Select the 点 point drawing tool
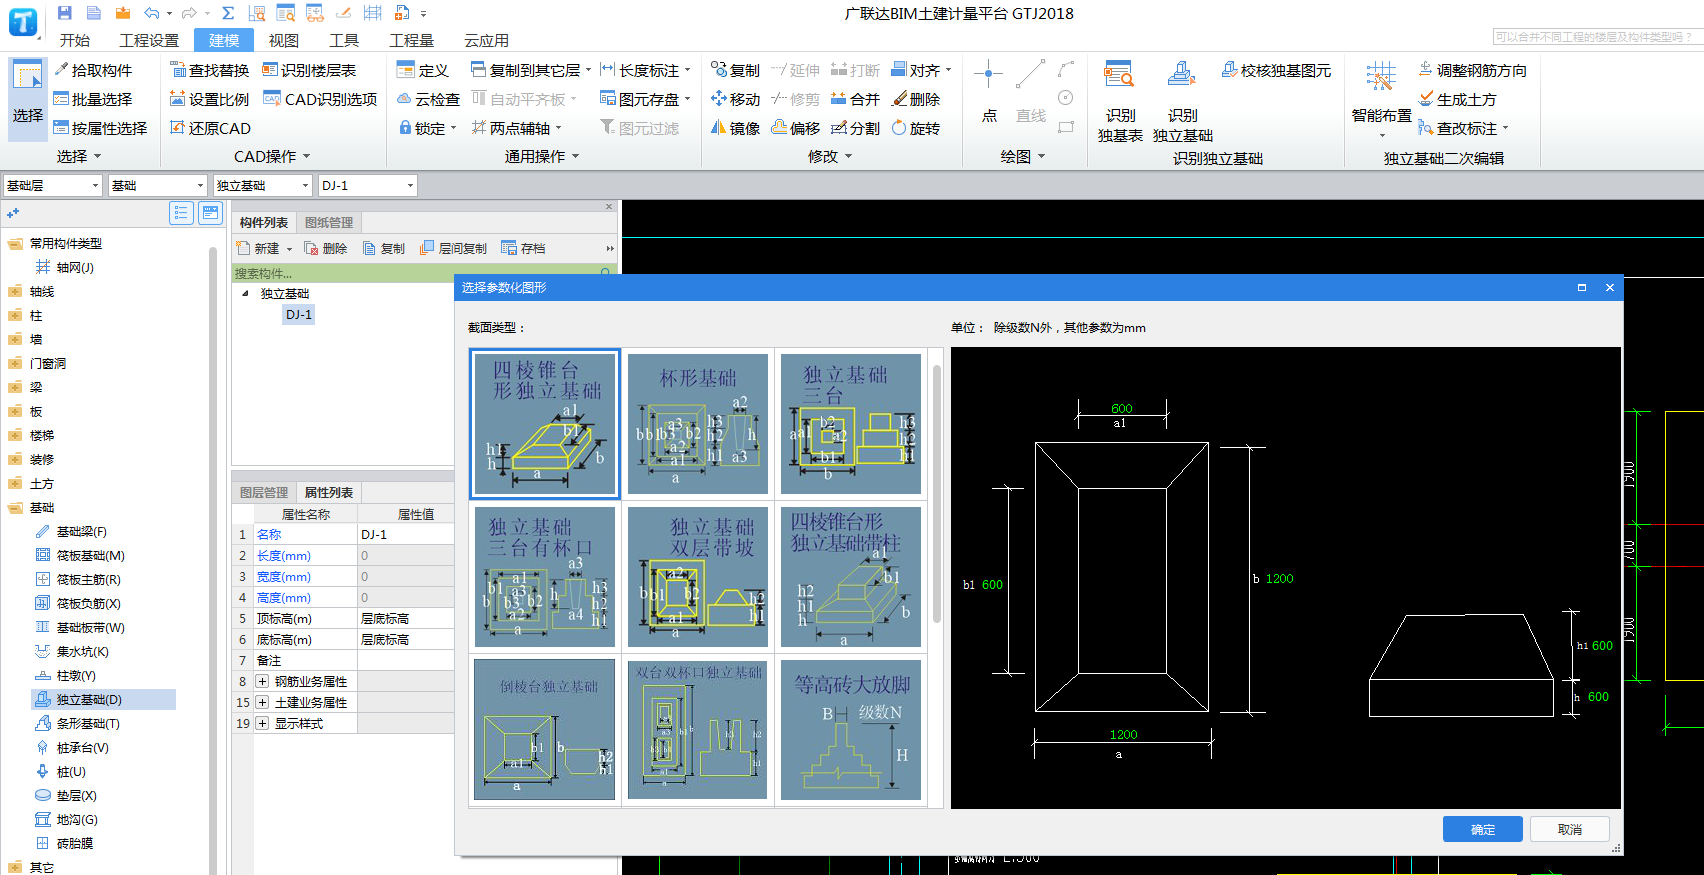This screenshot has height=875, width=1704. tap(989, 92)
